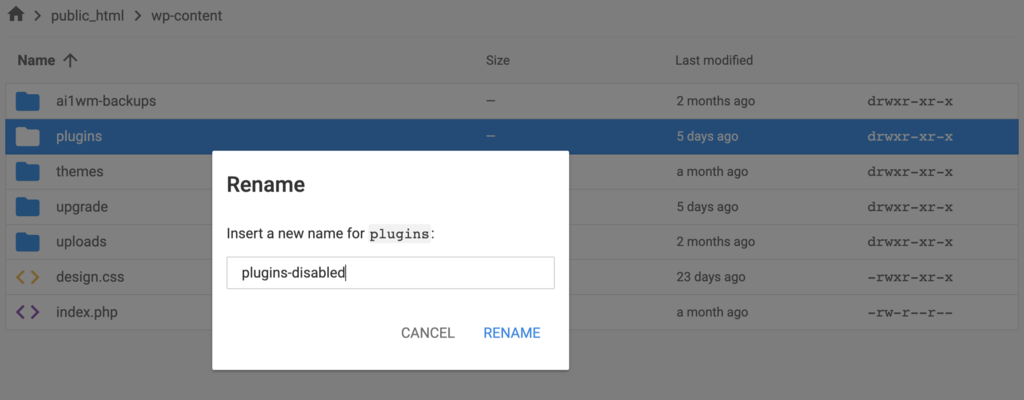
Task: Click the Last modified column header
Action: point(714,60)
